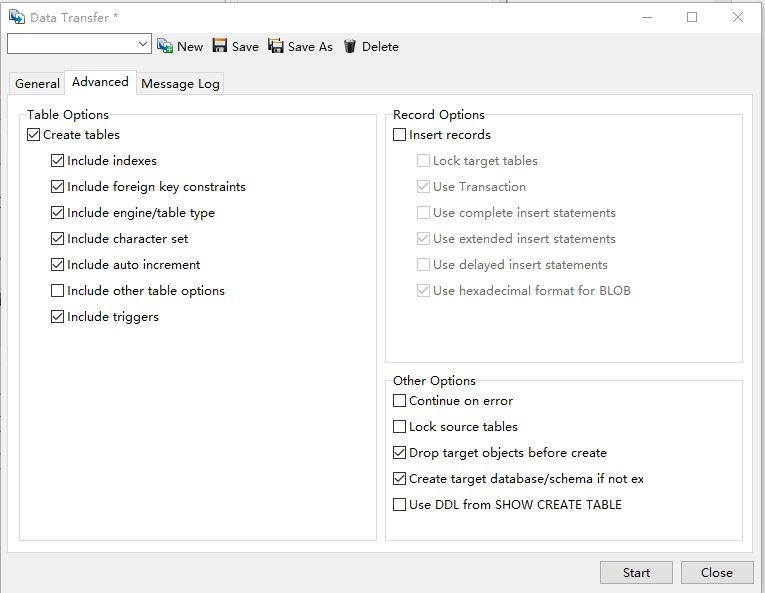765x593 pixels.
Task: Click Use delayed insert statements checkbox
Action: (x=423, y=265)
